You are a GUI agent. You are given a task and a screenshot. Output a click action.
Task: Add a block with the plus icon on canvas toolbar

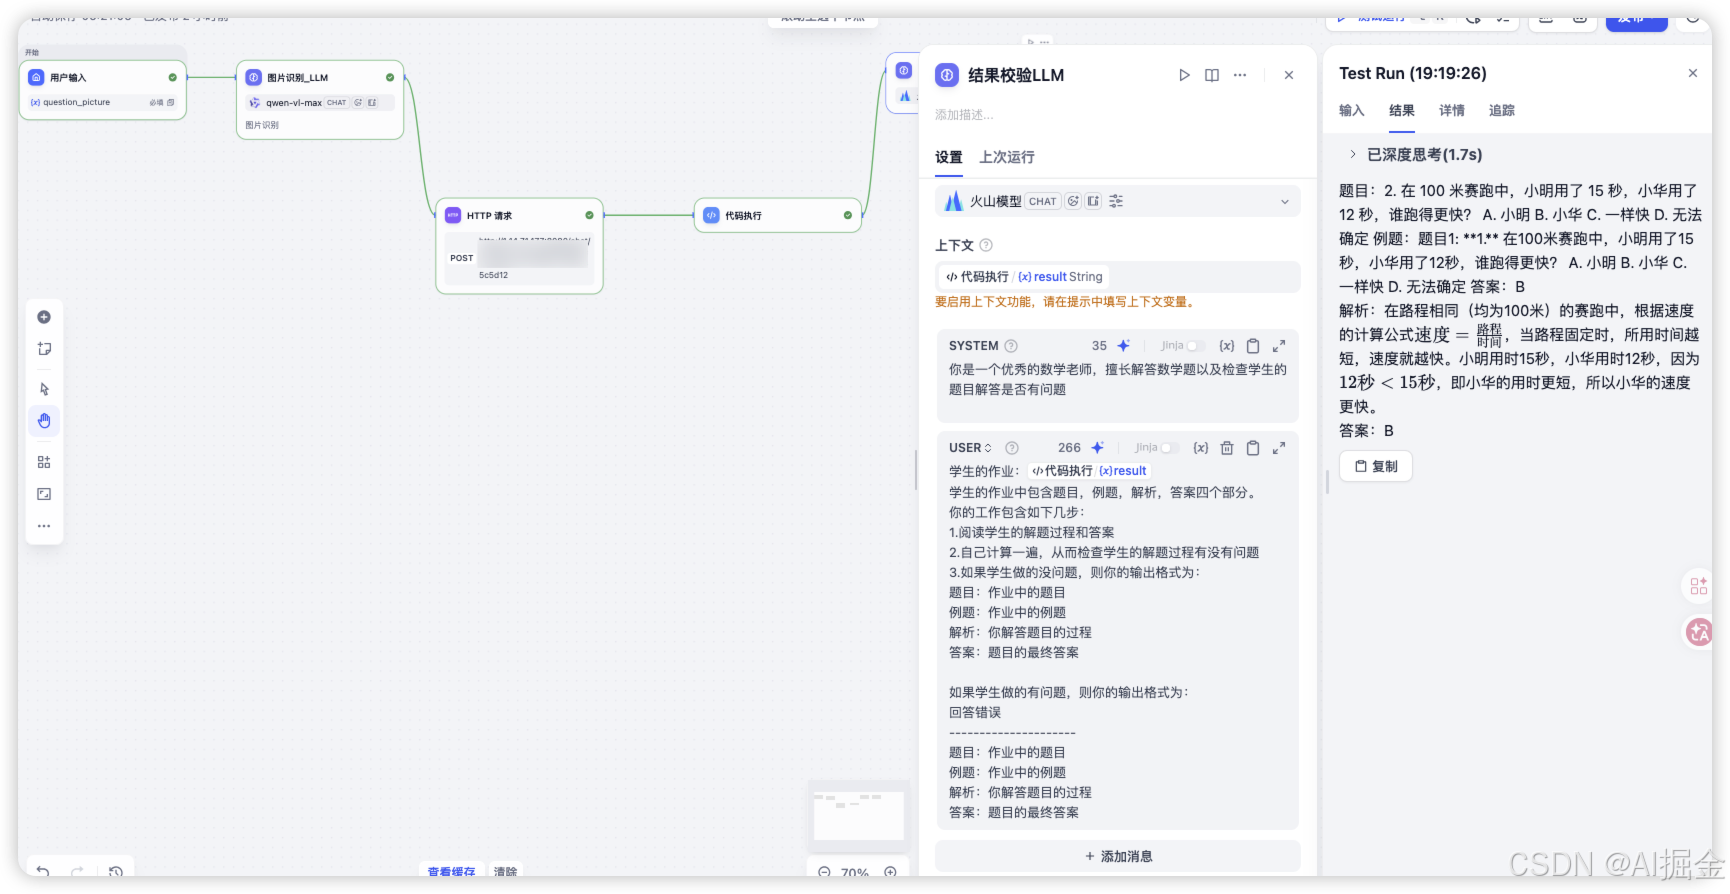(44, 317)
